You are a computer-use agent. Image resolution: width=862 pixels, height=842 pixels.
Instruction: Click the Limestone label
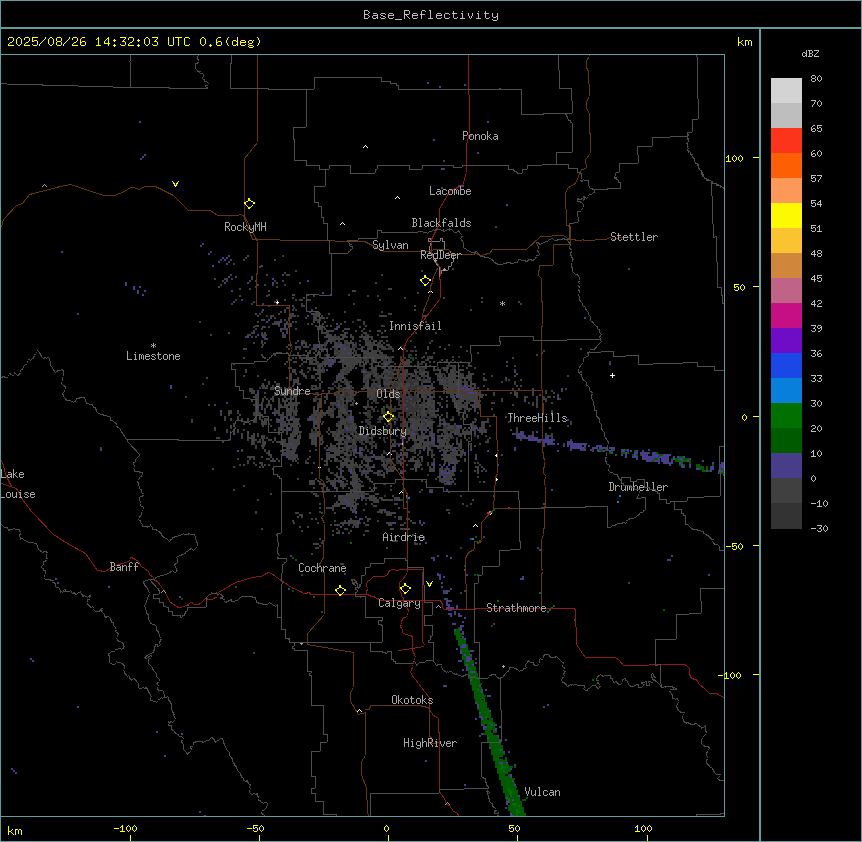click(153, 356)
